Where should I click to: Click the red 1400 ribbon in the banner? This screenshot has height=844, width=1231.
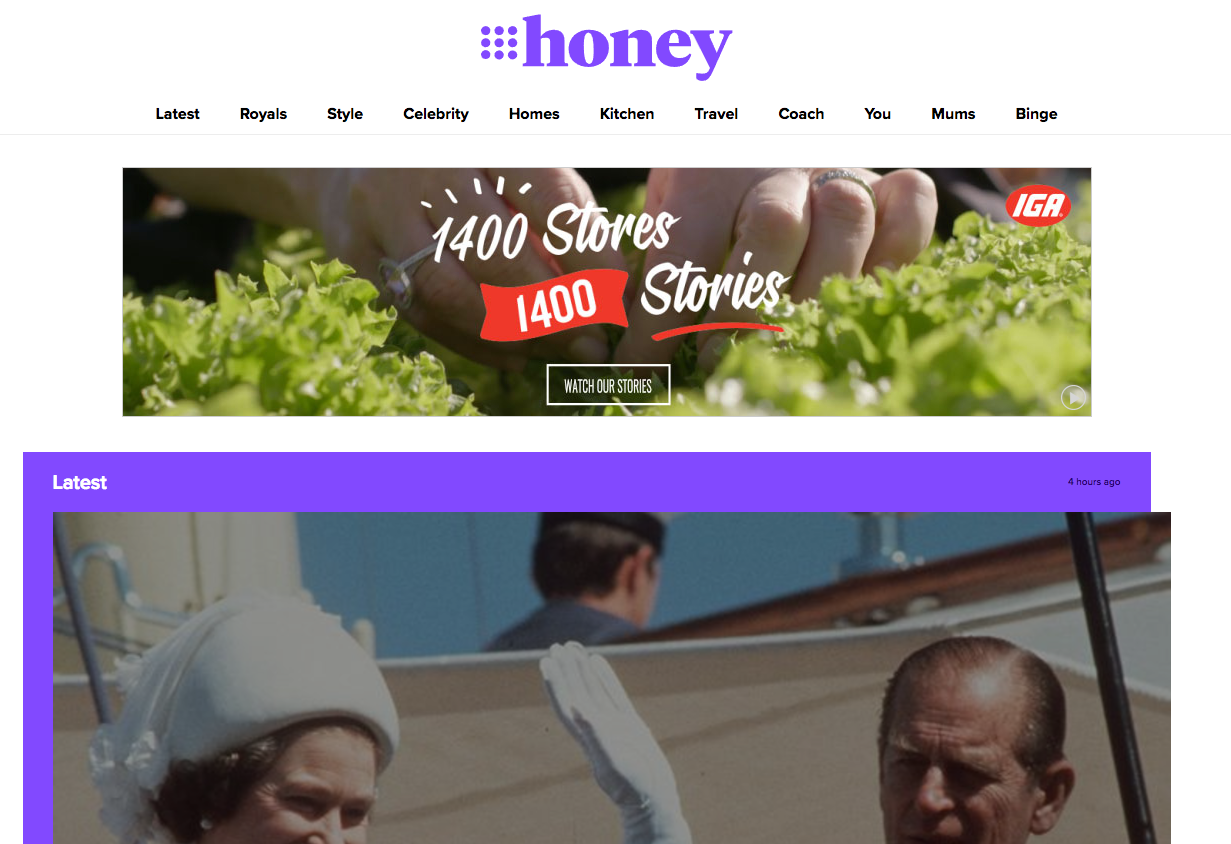click(x=555, y=303)
